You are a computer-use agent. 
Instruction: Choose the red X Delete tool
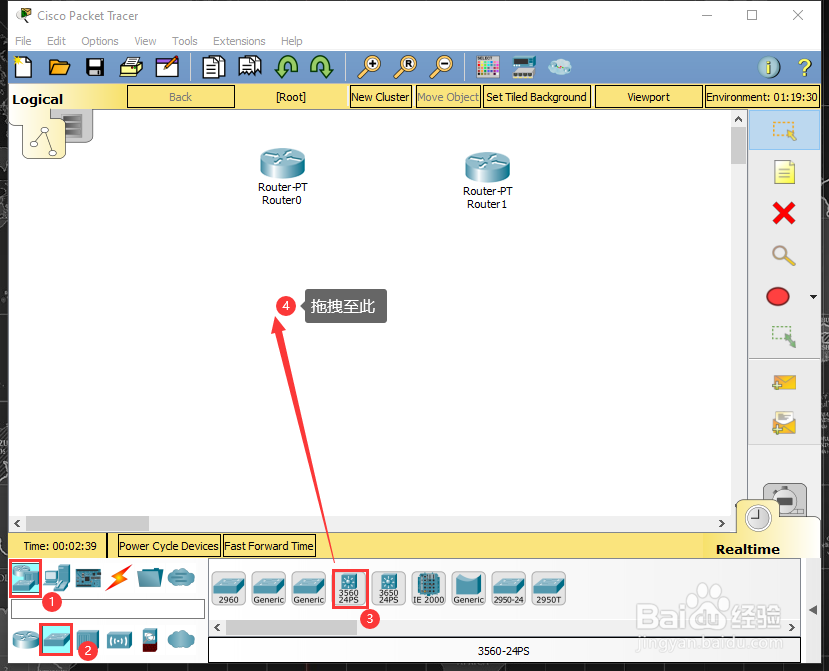click(x=784, y=214)
